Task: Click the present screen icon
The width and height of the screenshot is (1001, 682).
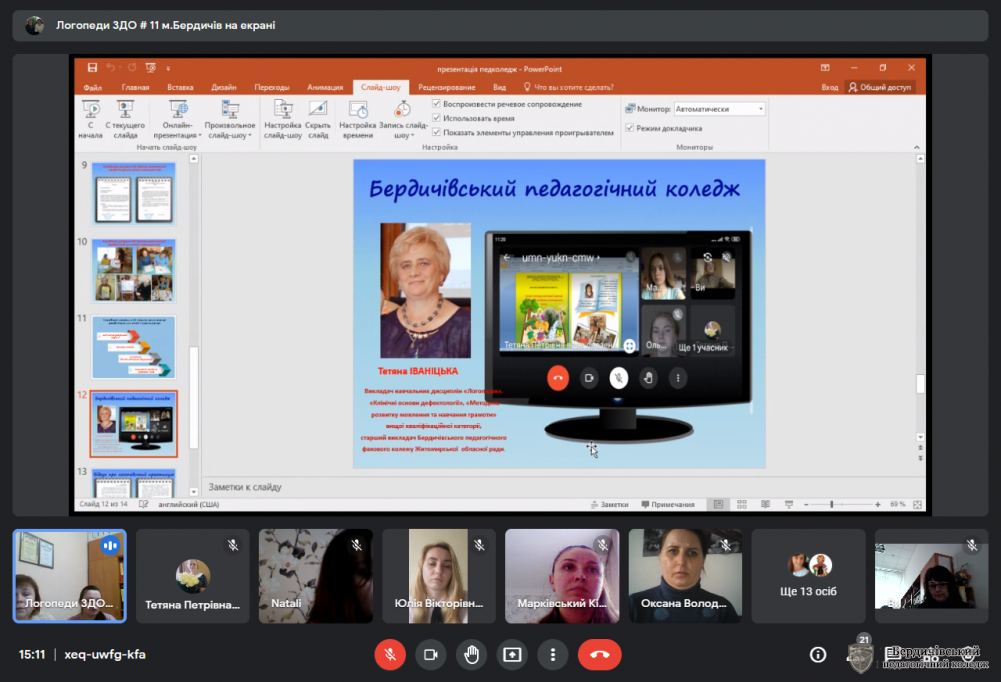Action: 512,654
